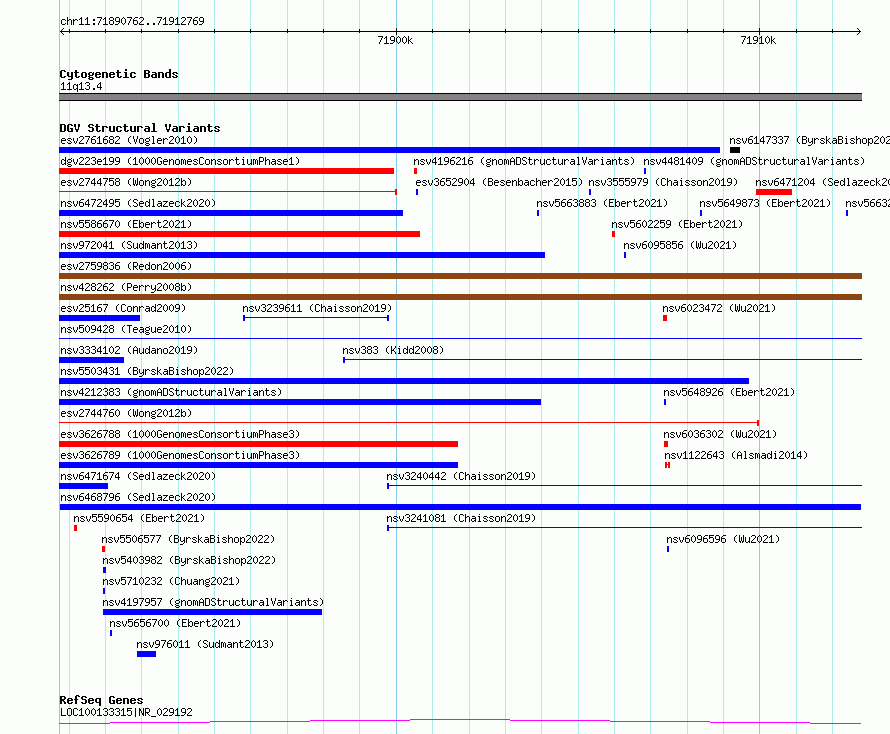Select nsv4212383 gnomADStructuralVariants label

pyautogui.click(x=171, y=392)
